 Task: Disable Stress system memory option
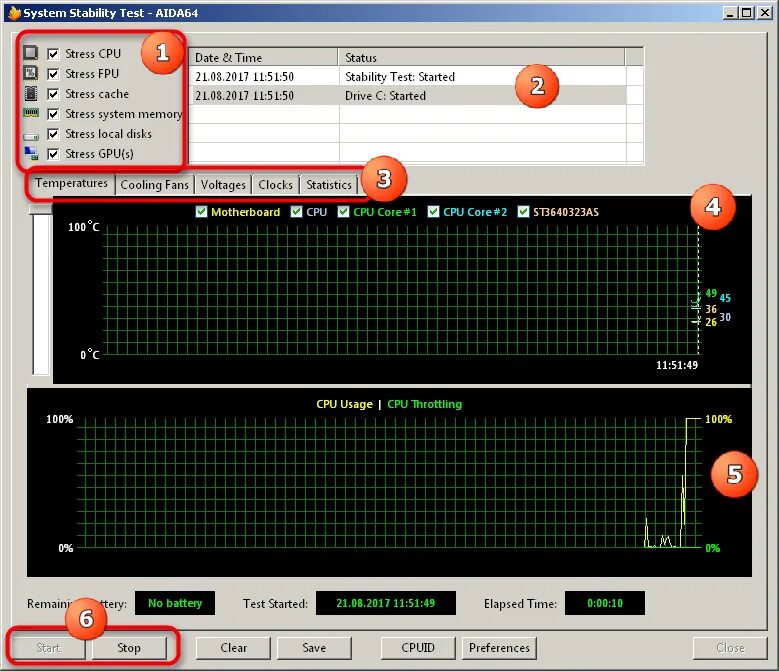[x=53, y=114]
